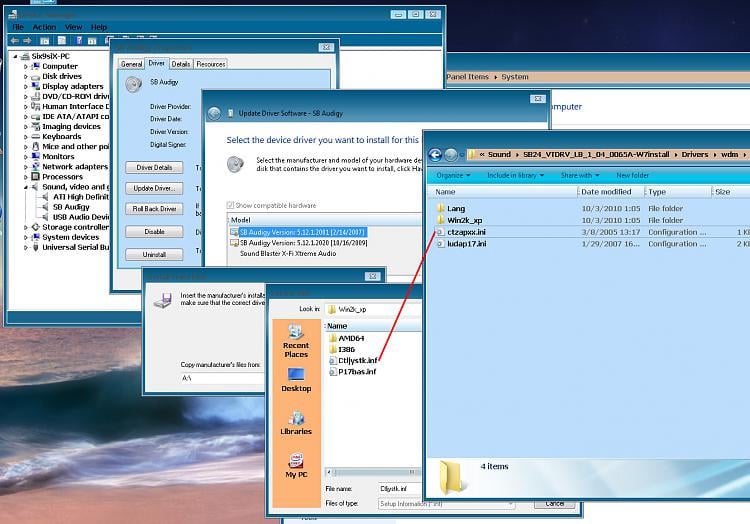Open My PC in the file dialog sidebar
Viewport: 750px width, 524px height.
point(296,465)
